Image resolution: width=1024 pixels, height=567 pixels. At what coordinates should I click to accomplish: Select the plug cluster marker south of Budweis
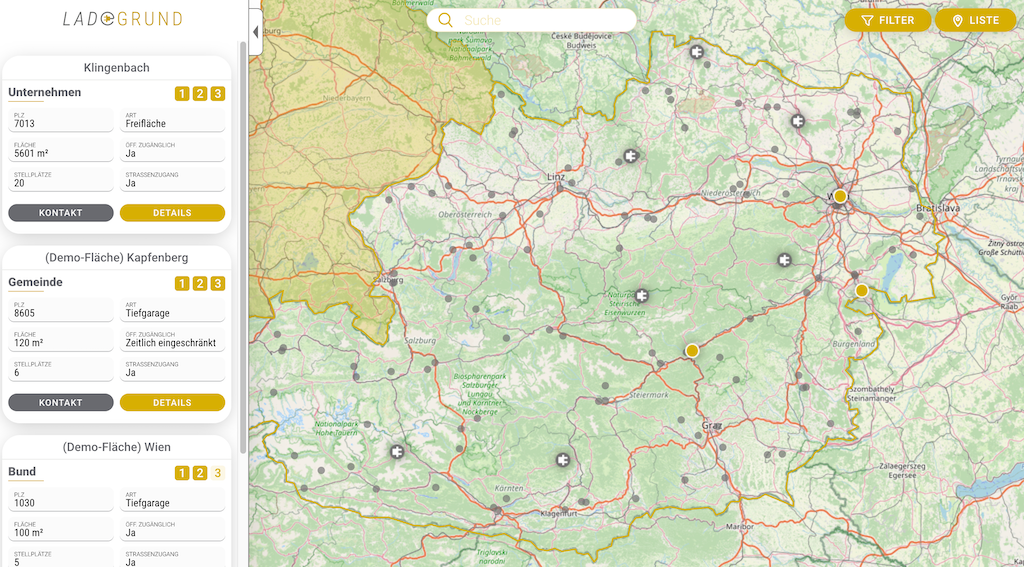[697, 52]
